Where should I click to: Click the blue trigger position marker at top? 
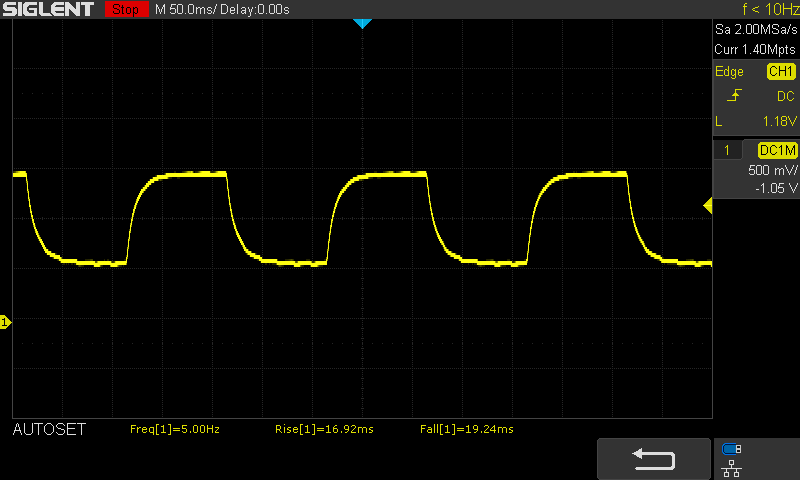pyautogui.click(x=362, y=23)
